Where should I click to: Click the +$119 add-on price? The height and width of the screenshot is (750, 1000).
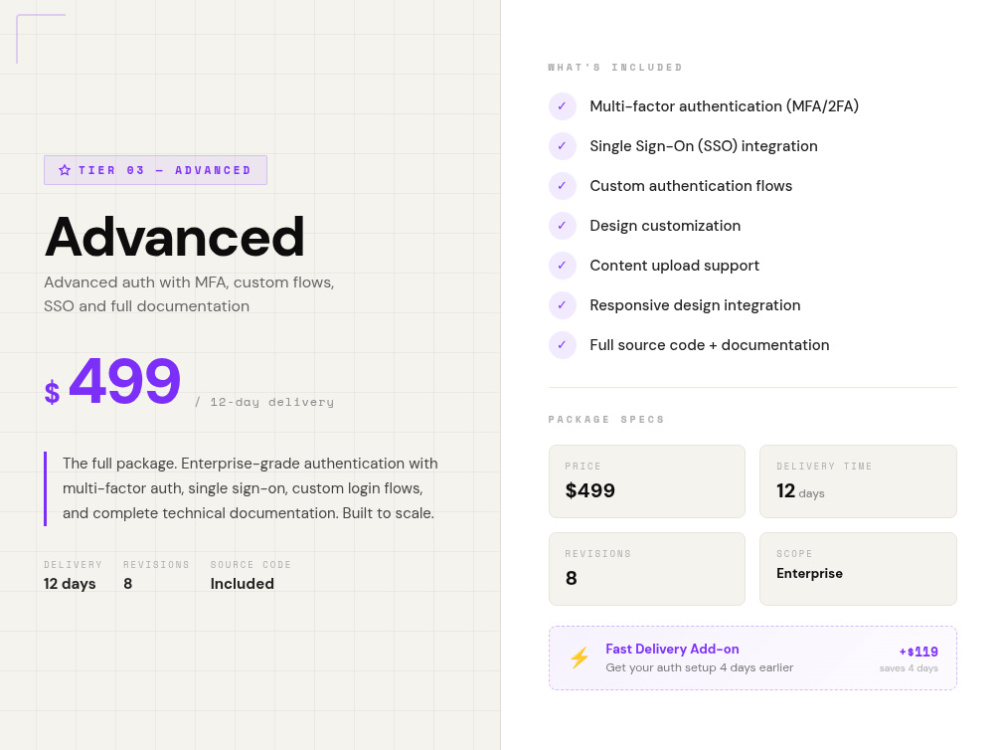tap(918, 652)
